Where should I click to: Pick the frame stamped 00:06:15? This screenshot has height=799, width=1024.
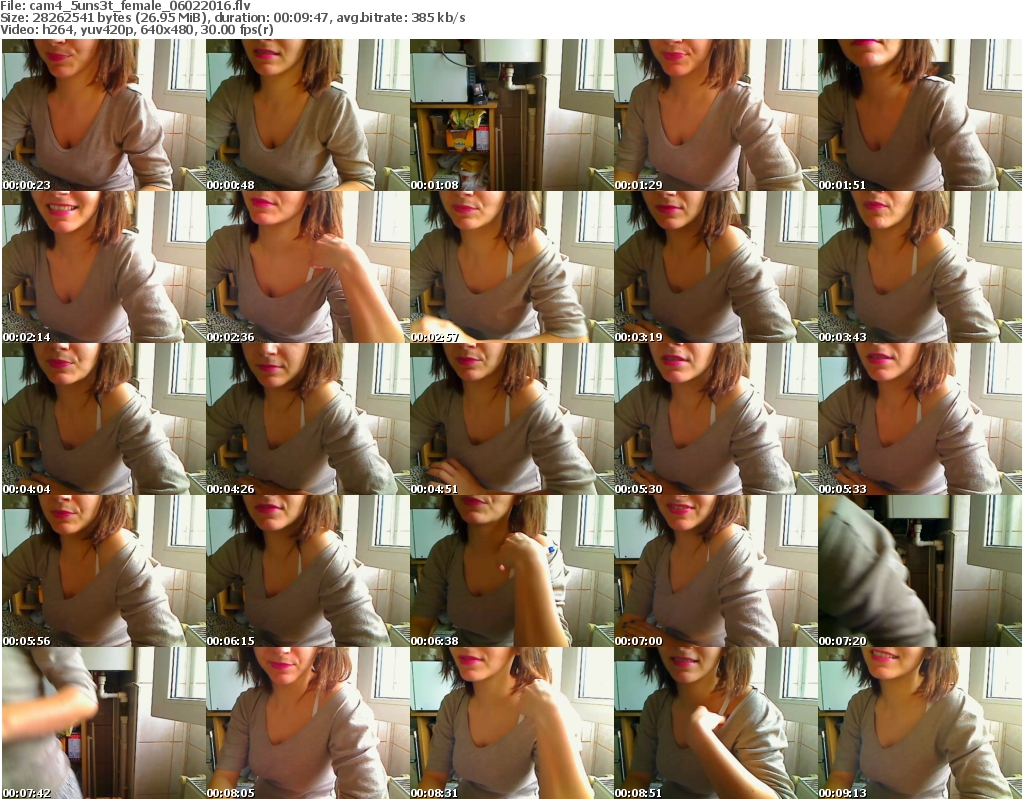308,571
